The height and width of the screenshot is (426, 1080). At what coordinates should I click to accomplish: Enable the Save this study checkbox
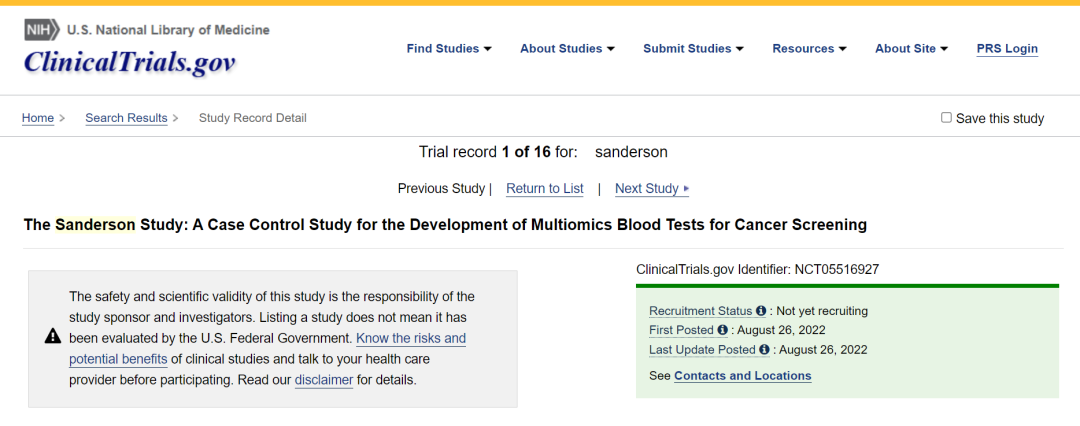tap(946, 118)
